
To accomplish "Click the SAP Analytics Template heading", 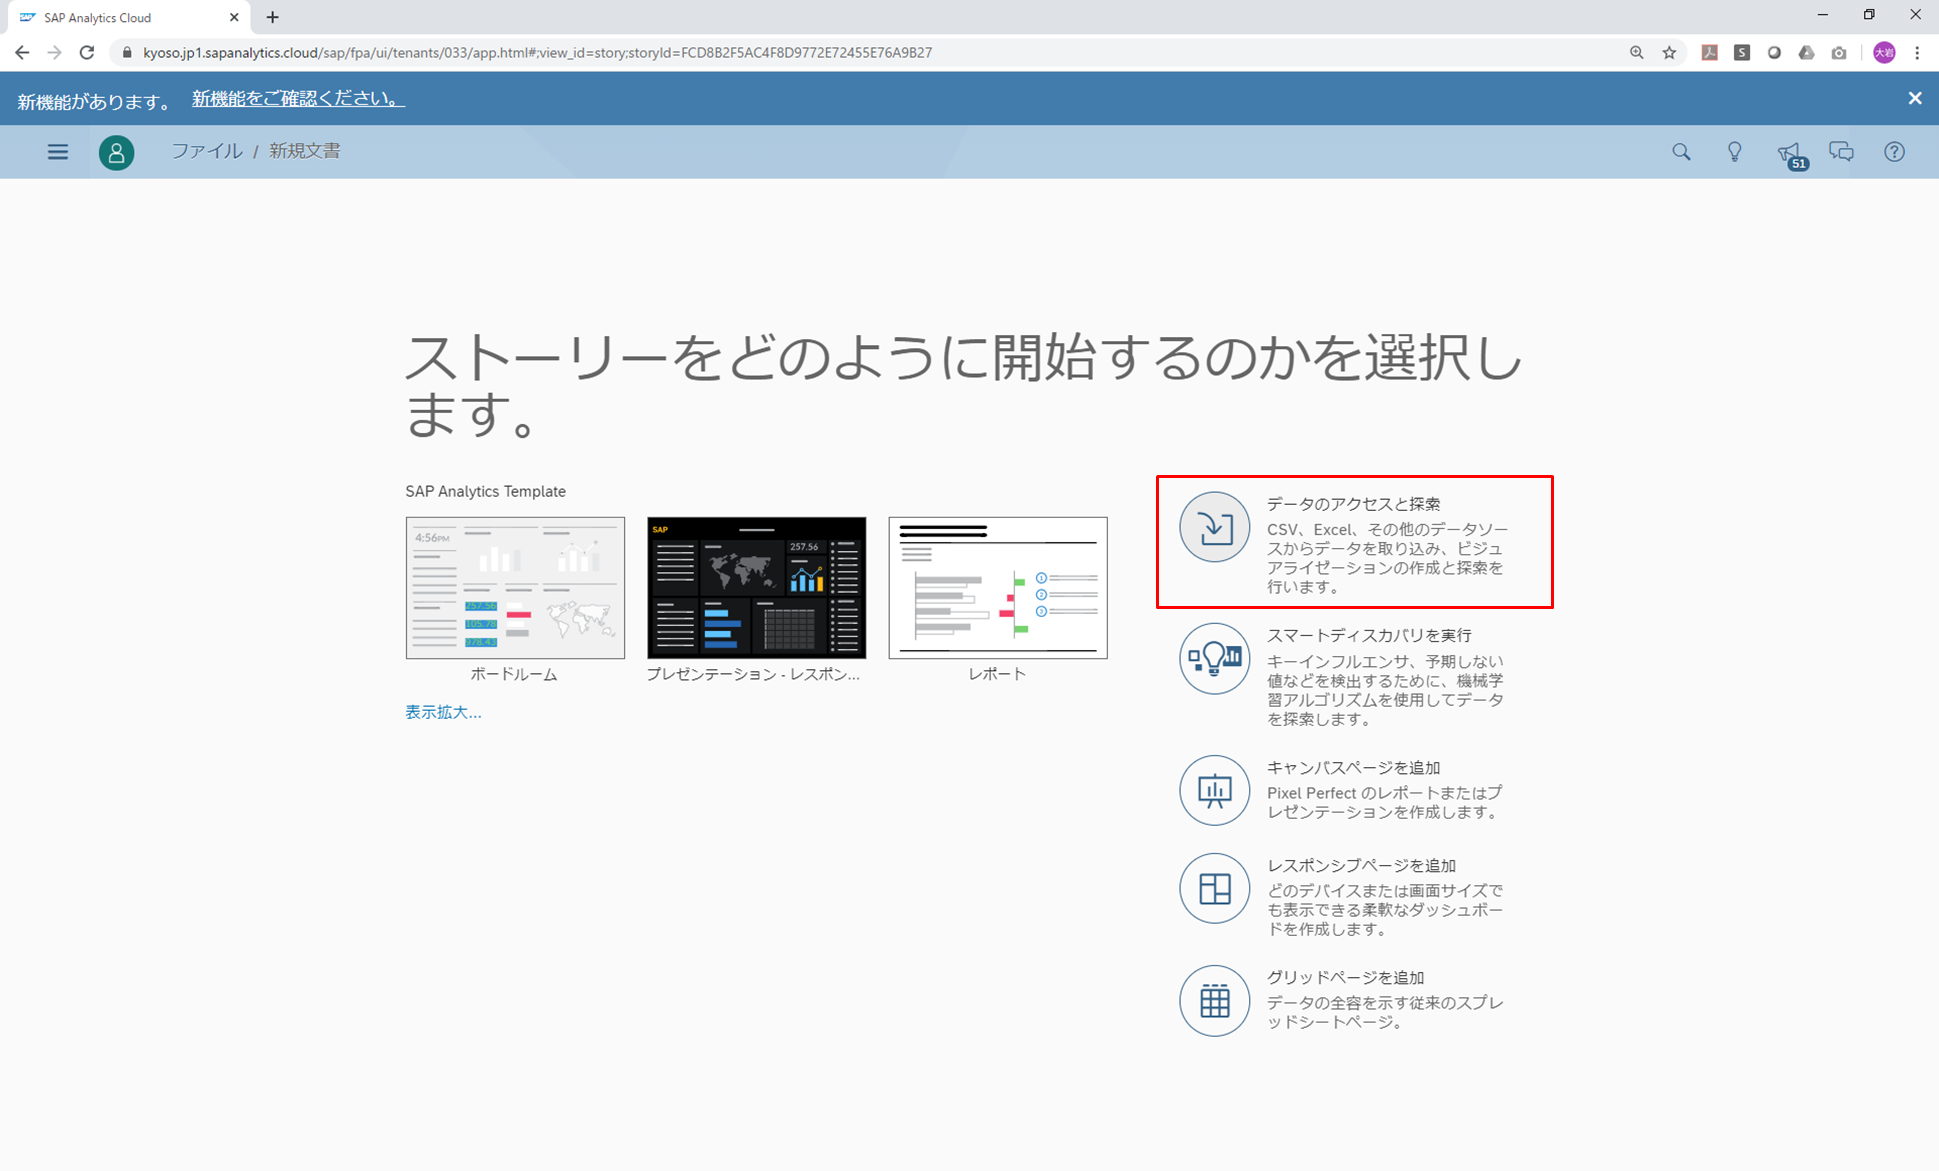I will [485, 491].
